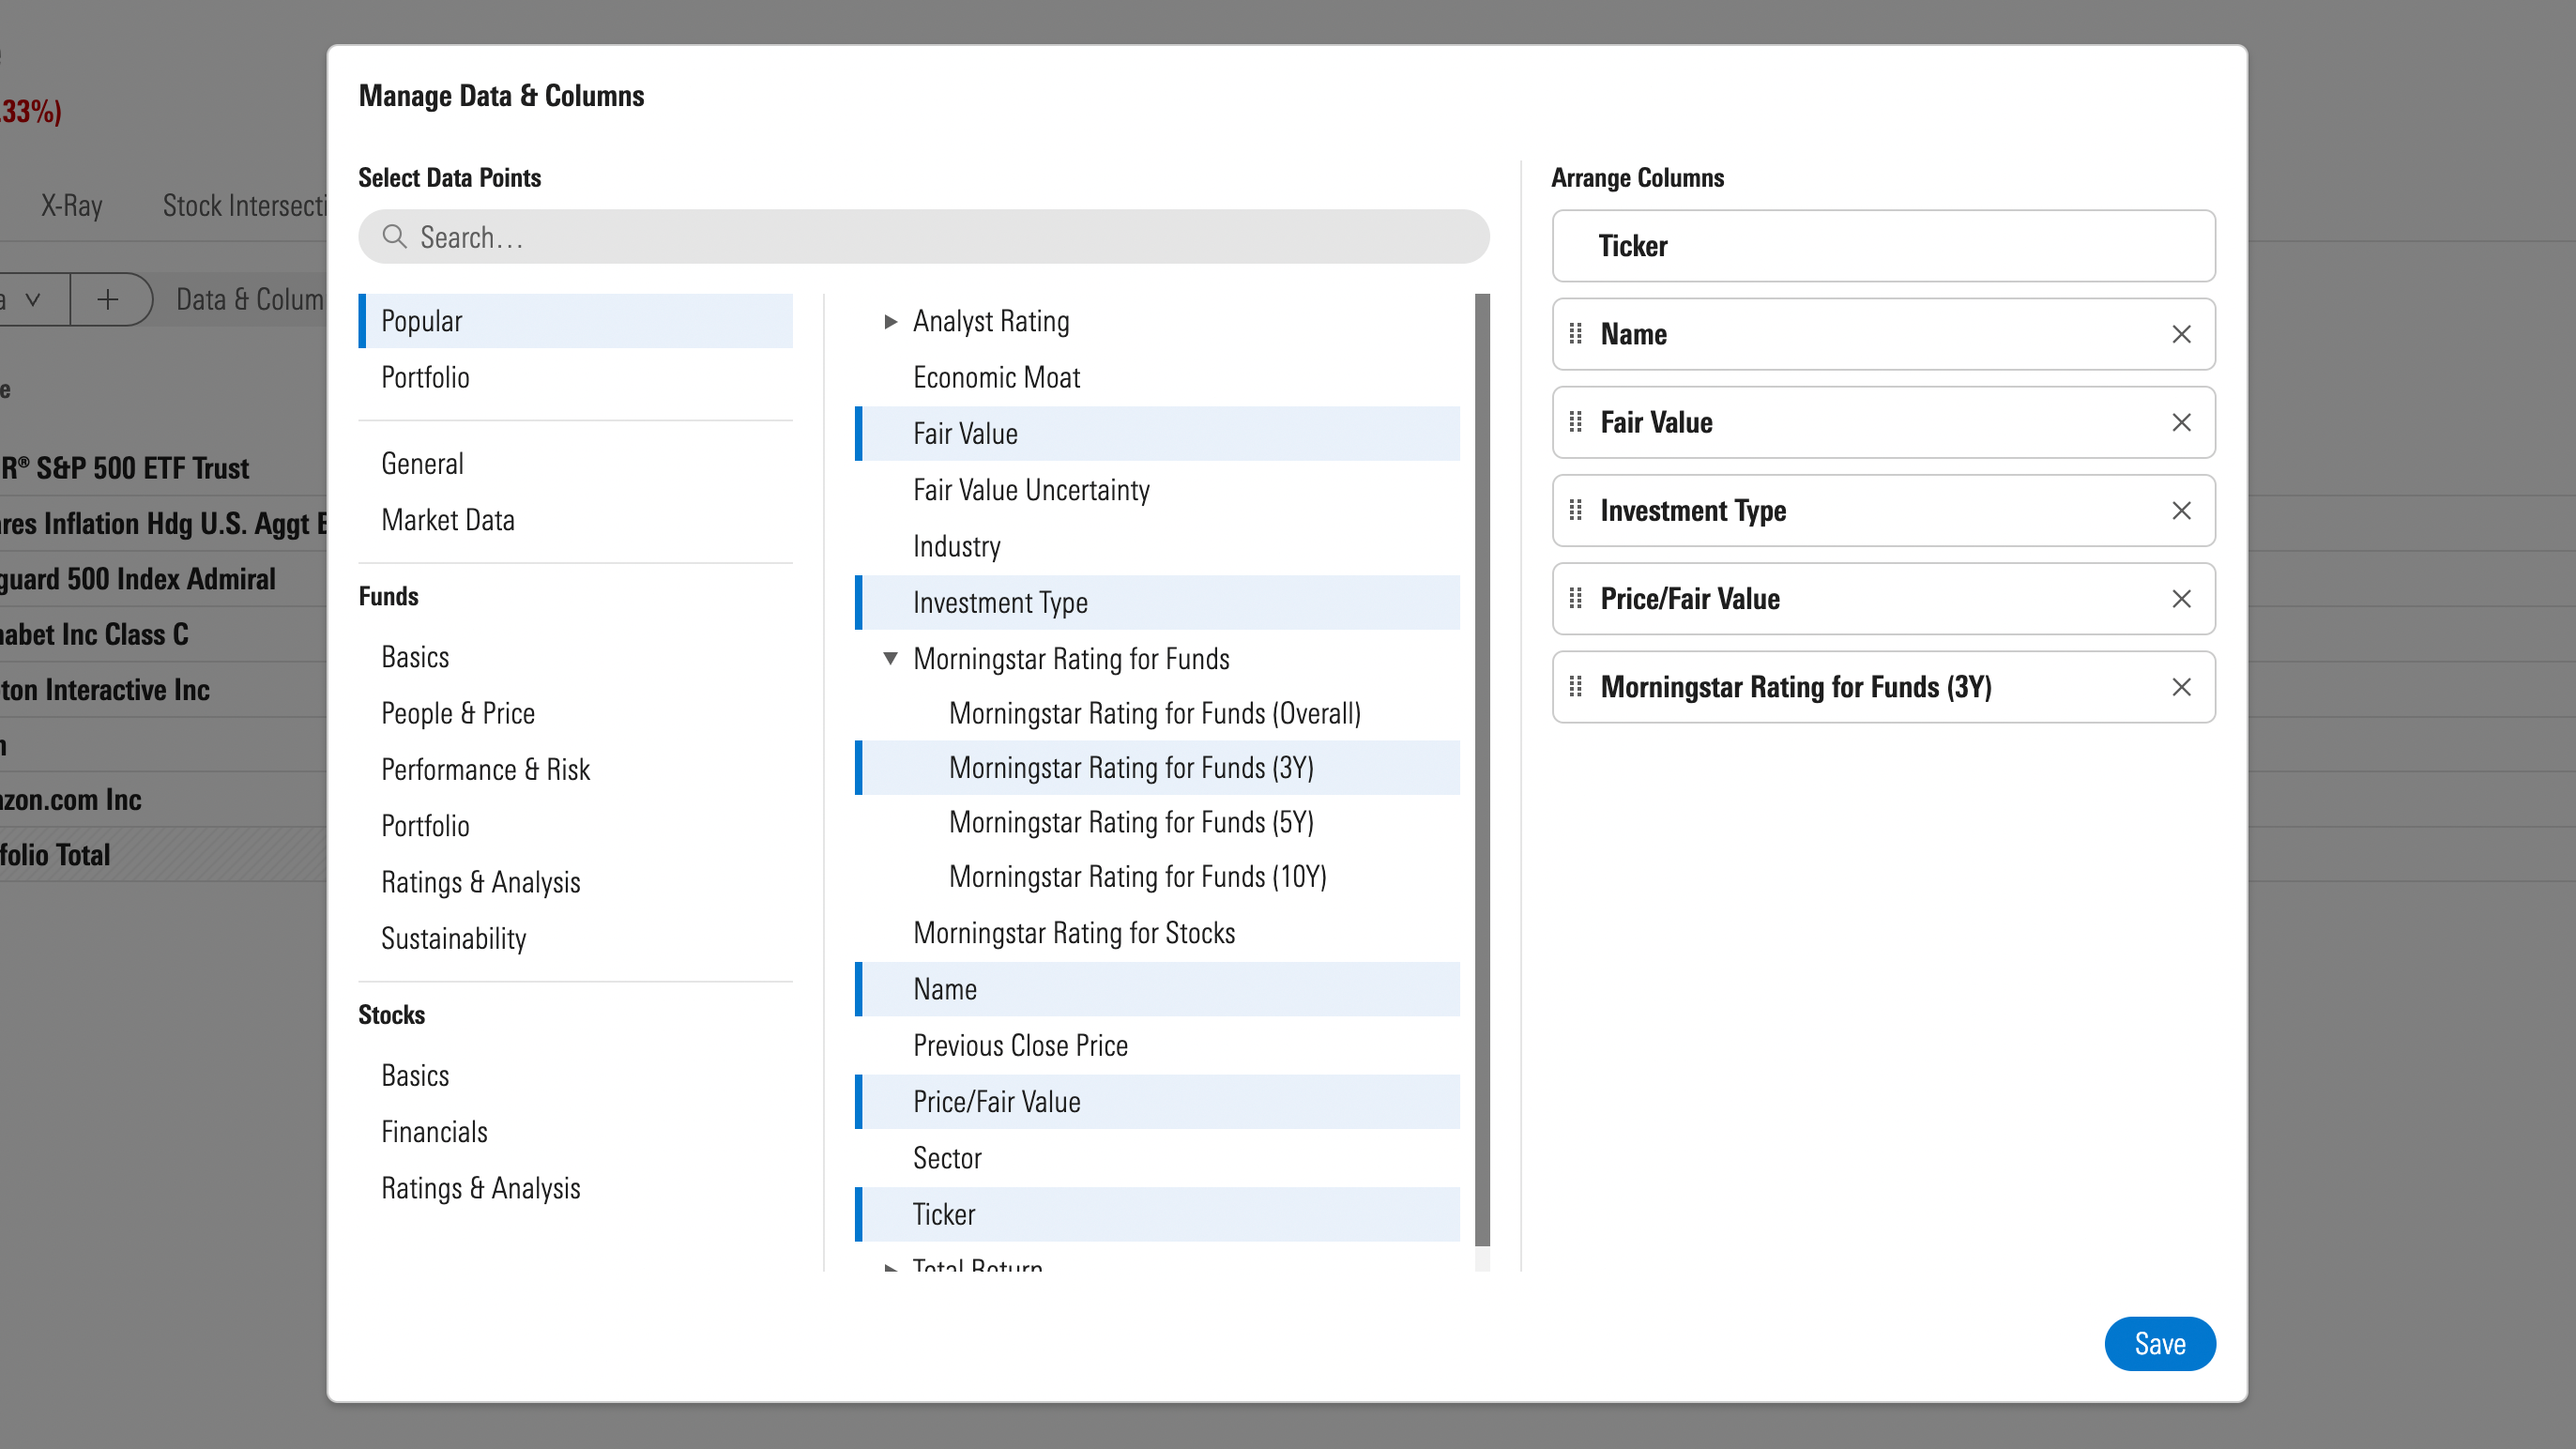This screenshot has height=1449, width=2576.
Task: Remove Fair Value from arranged columns
Action: 2180,423
